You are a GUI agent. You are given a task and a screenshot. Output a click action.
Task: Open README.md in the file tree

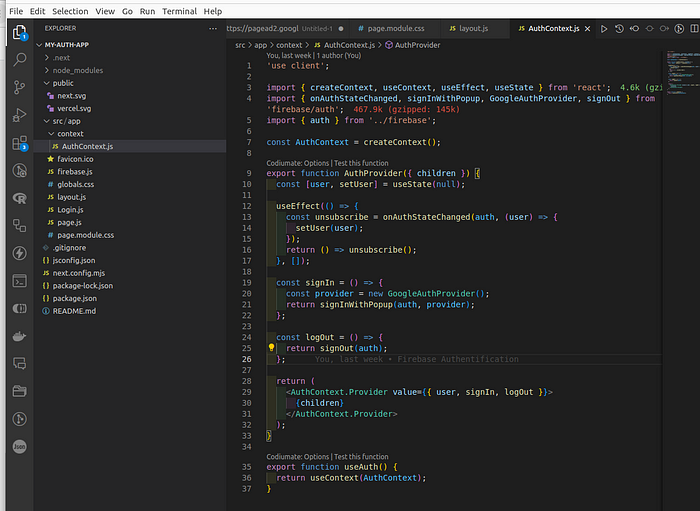pos(130,311)
